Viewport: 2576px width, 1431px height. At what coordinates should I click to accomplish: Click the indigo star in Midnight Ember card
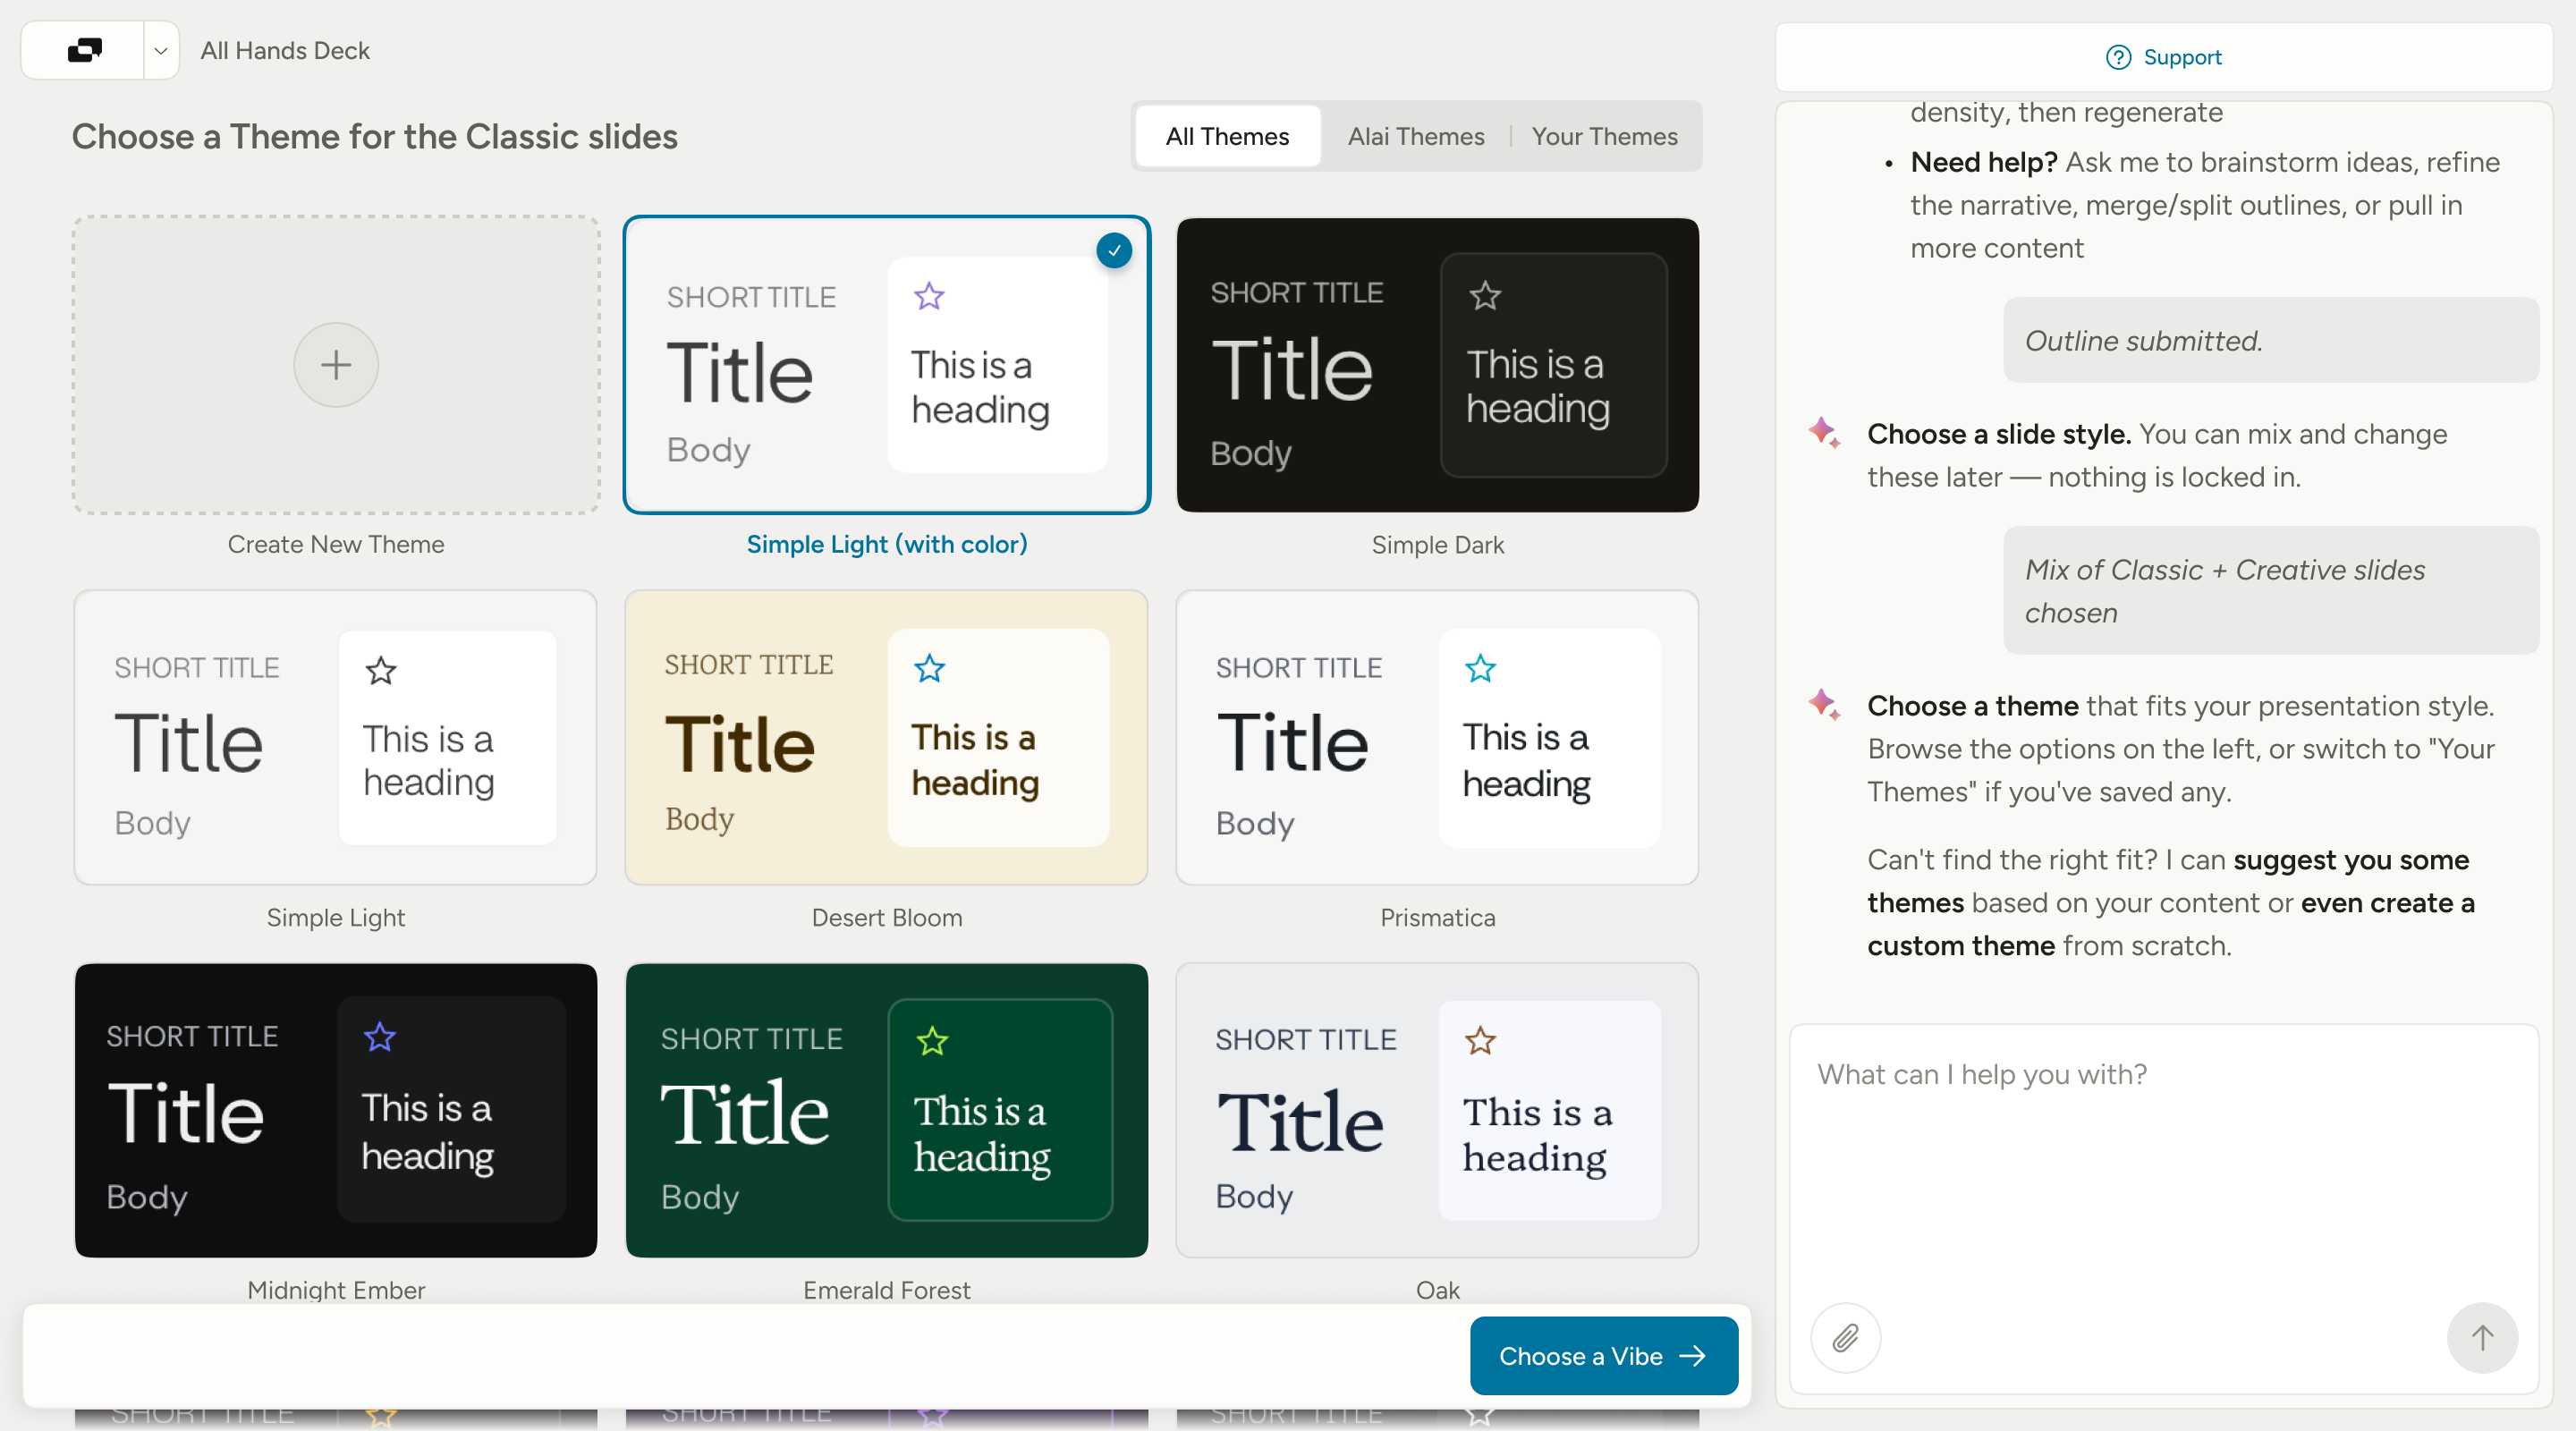pyautogui.click(x=380, y=1037)
